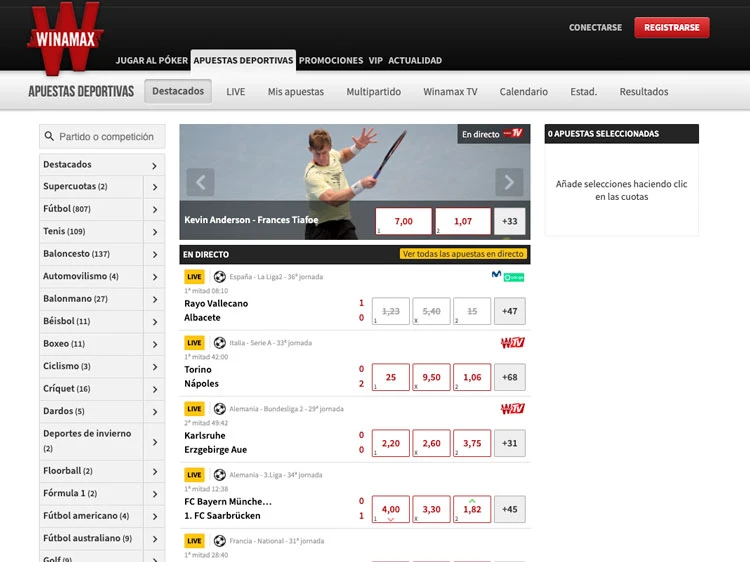Viewport: 750px width, 562px height.
Task: Select Erzgebirge Aue win odds 3,75
Action: click(472, 443)
